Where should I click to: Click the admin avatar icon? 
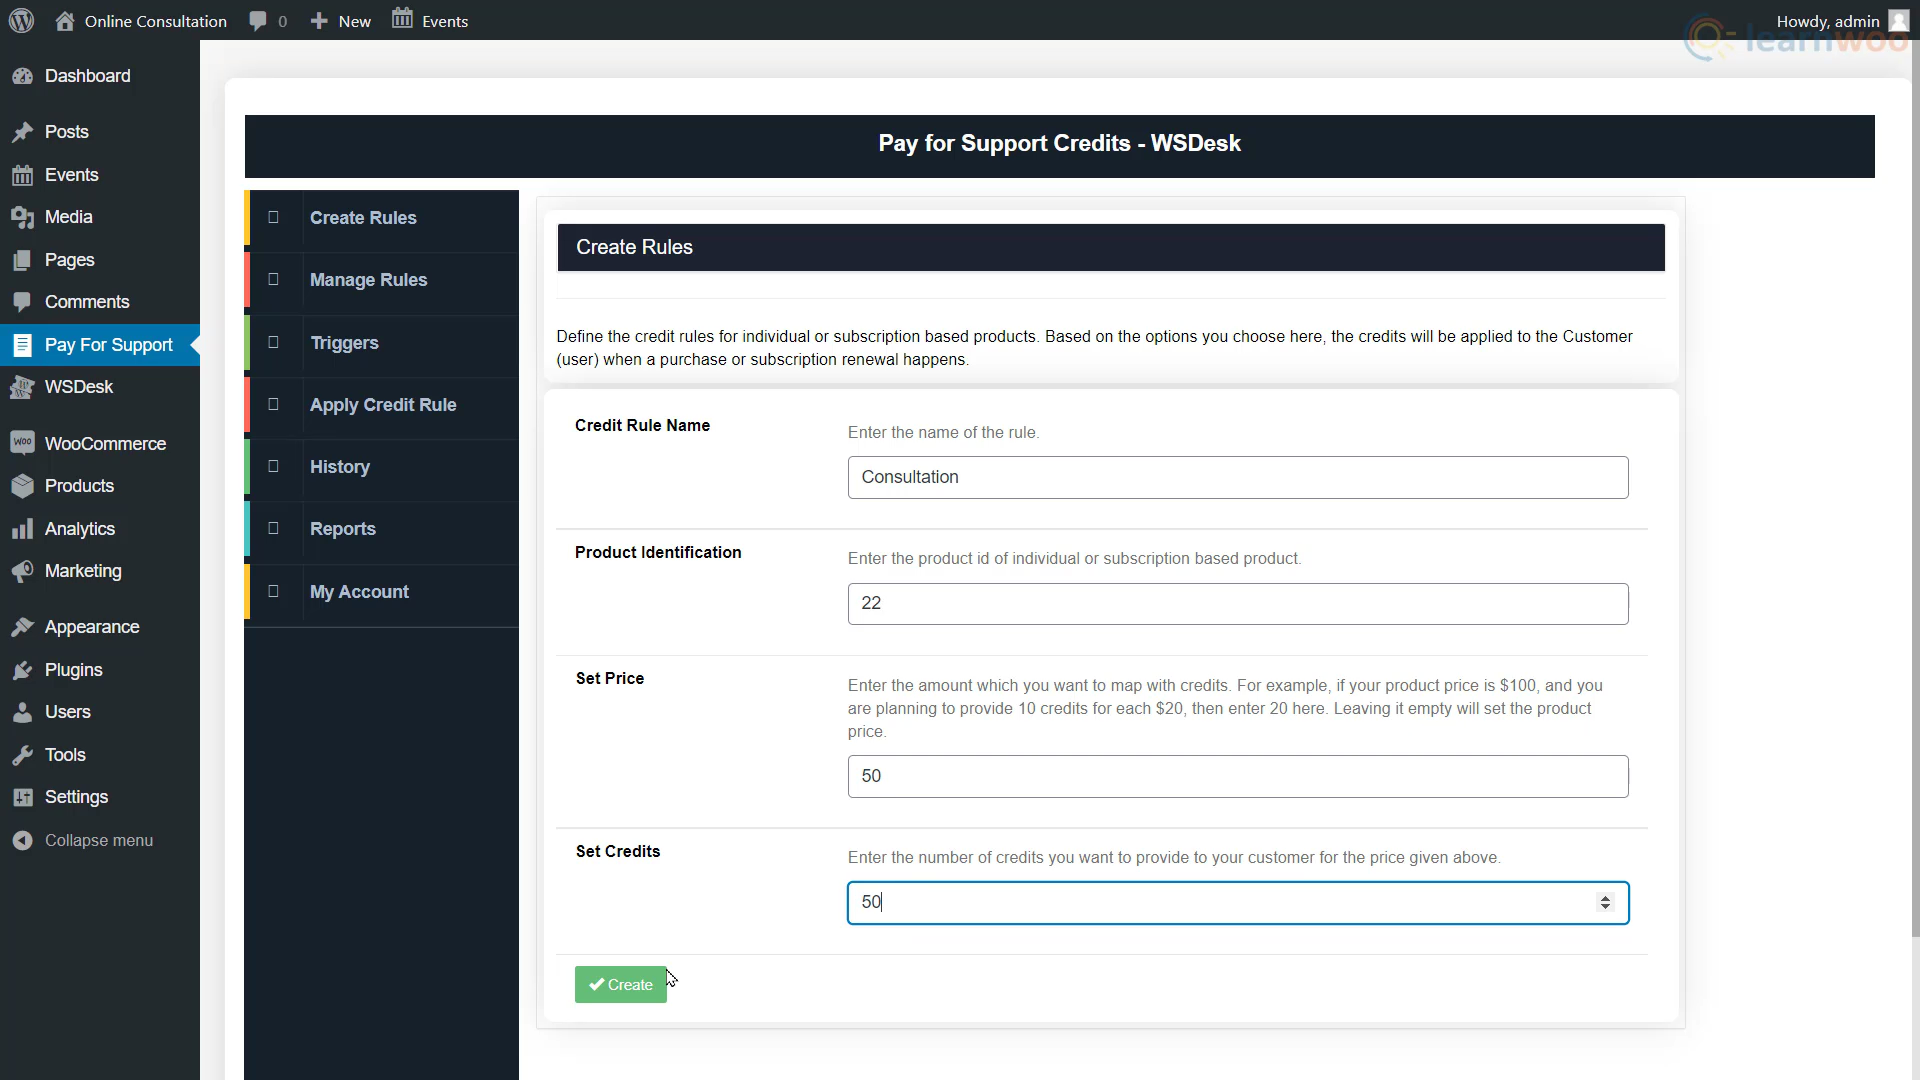coord(1898,21)
